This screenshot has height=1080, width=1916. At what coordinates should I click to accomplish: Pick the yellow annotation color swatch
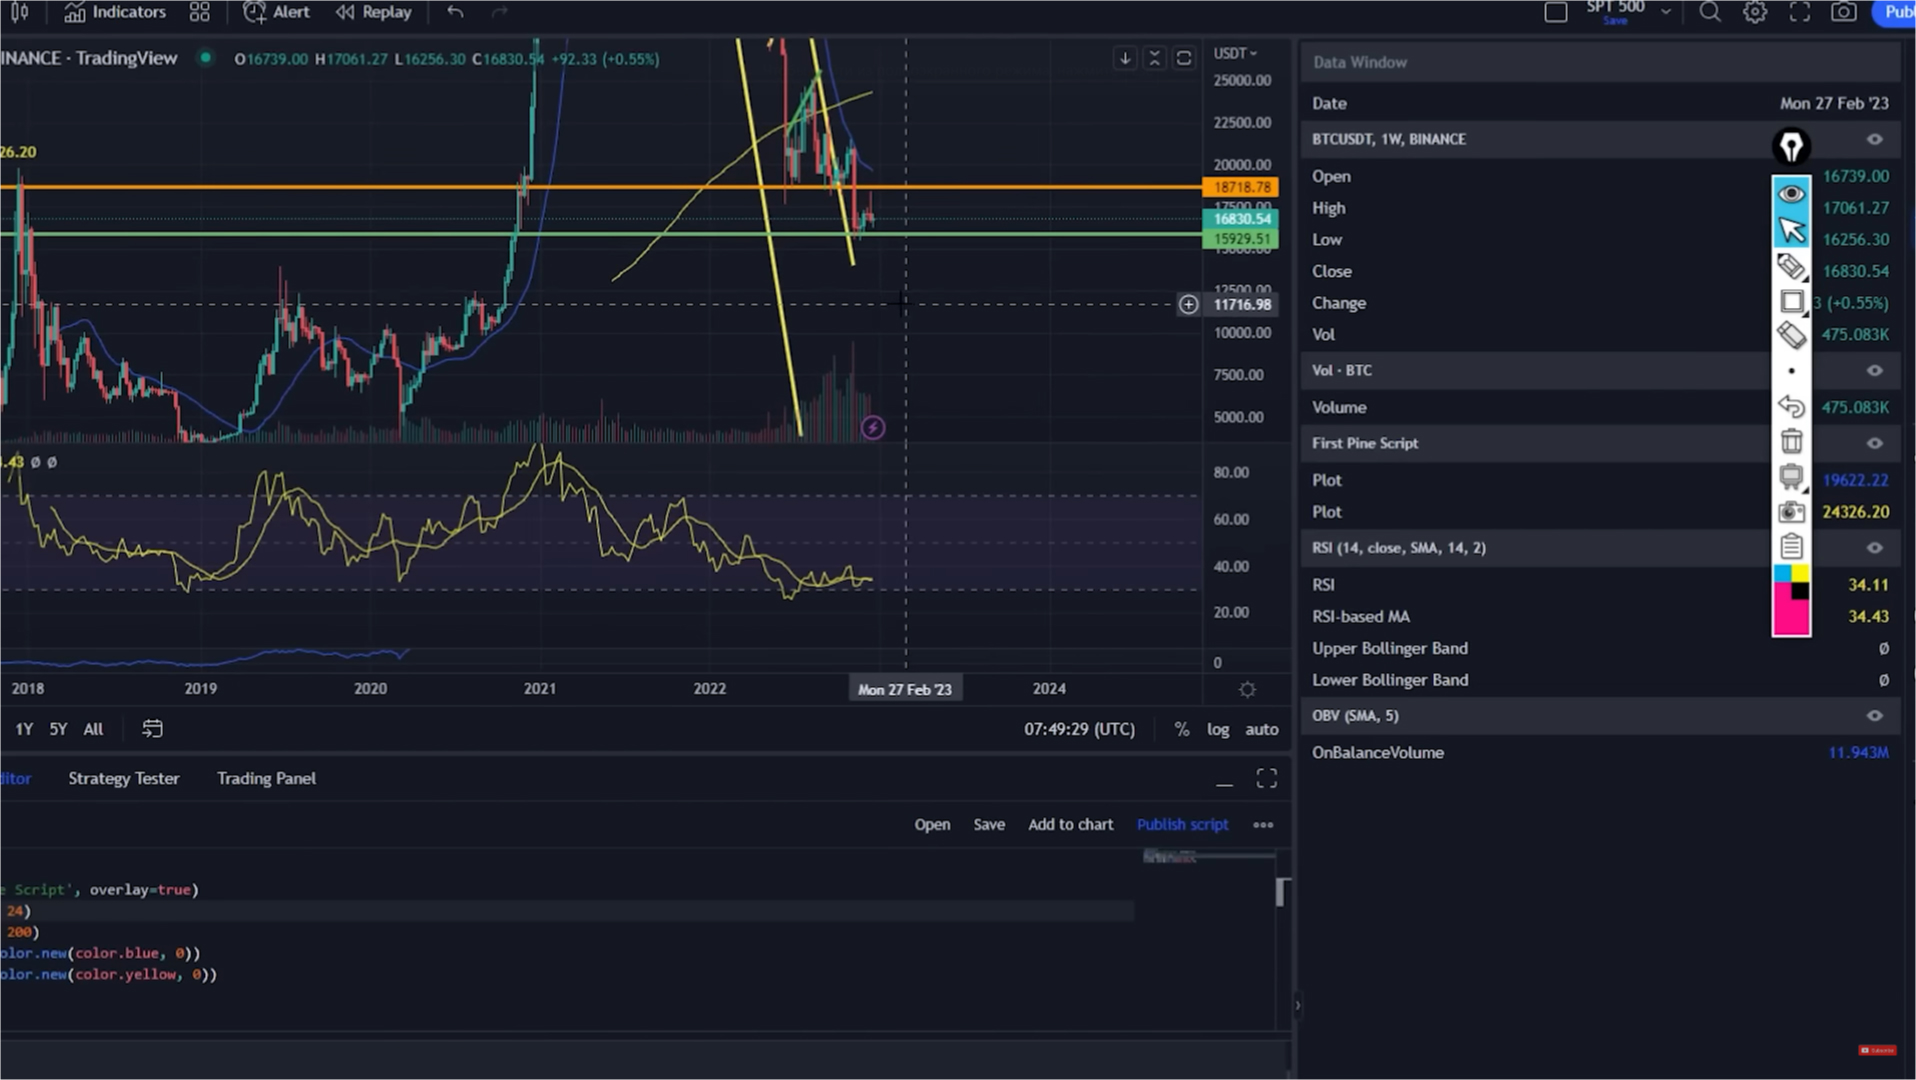(1800, 574)
